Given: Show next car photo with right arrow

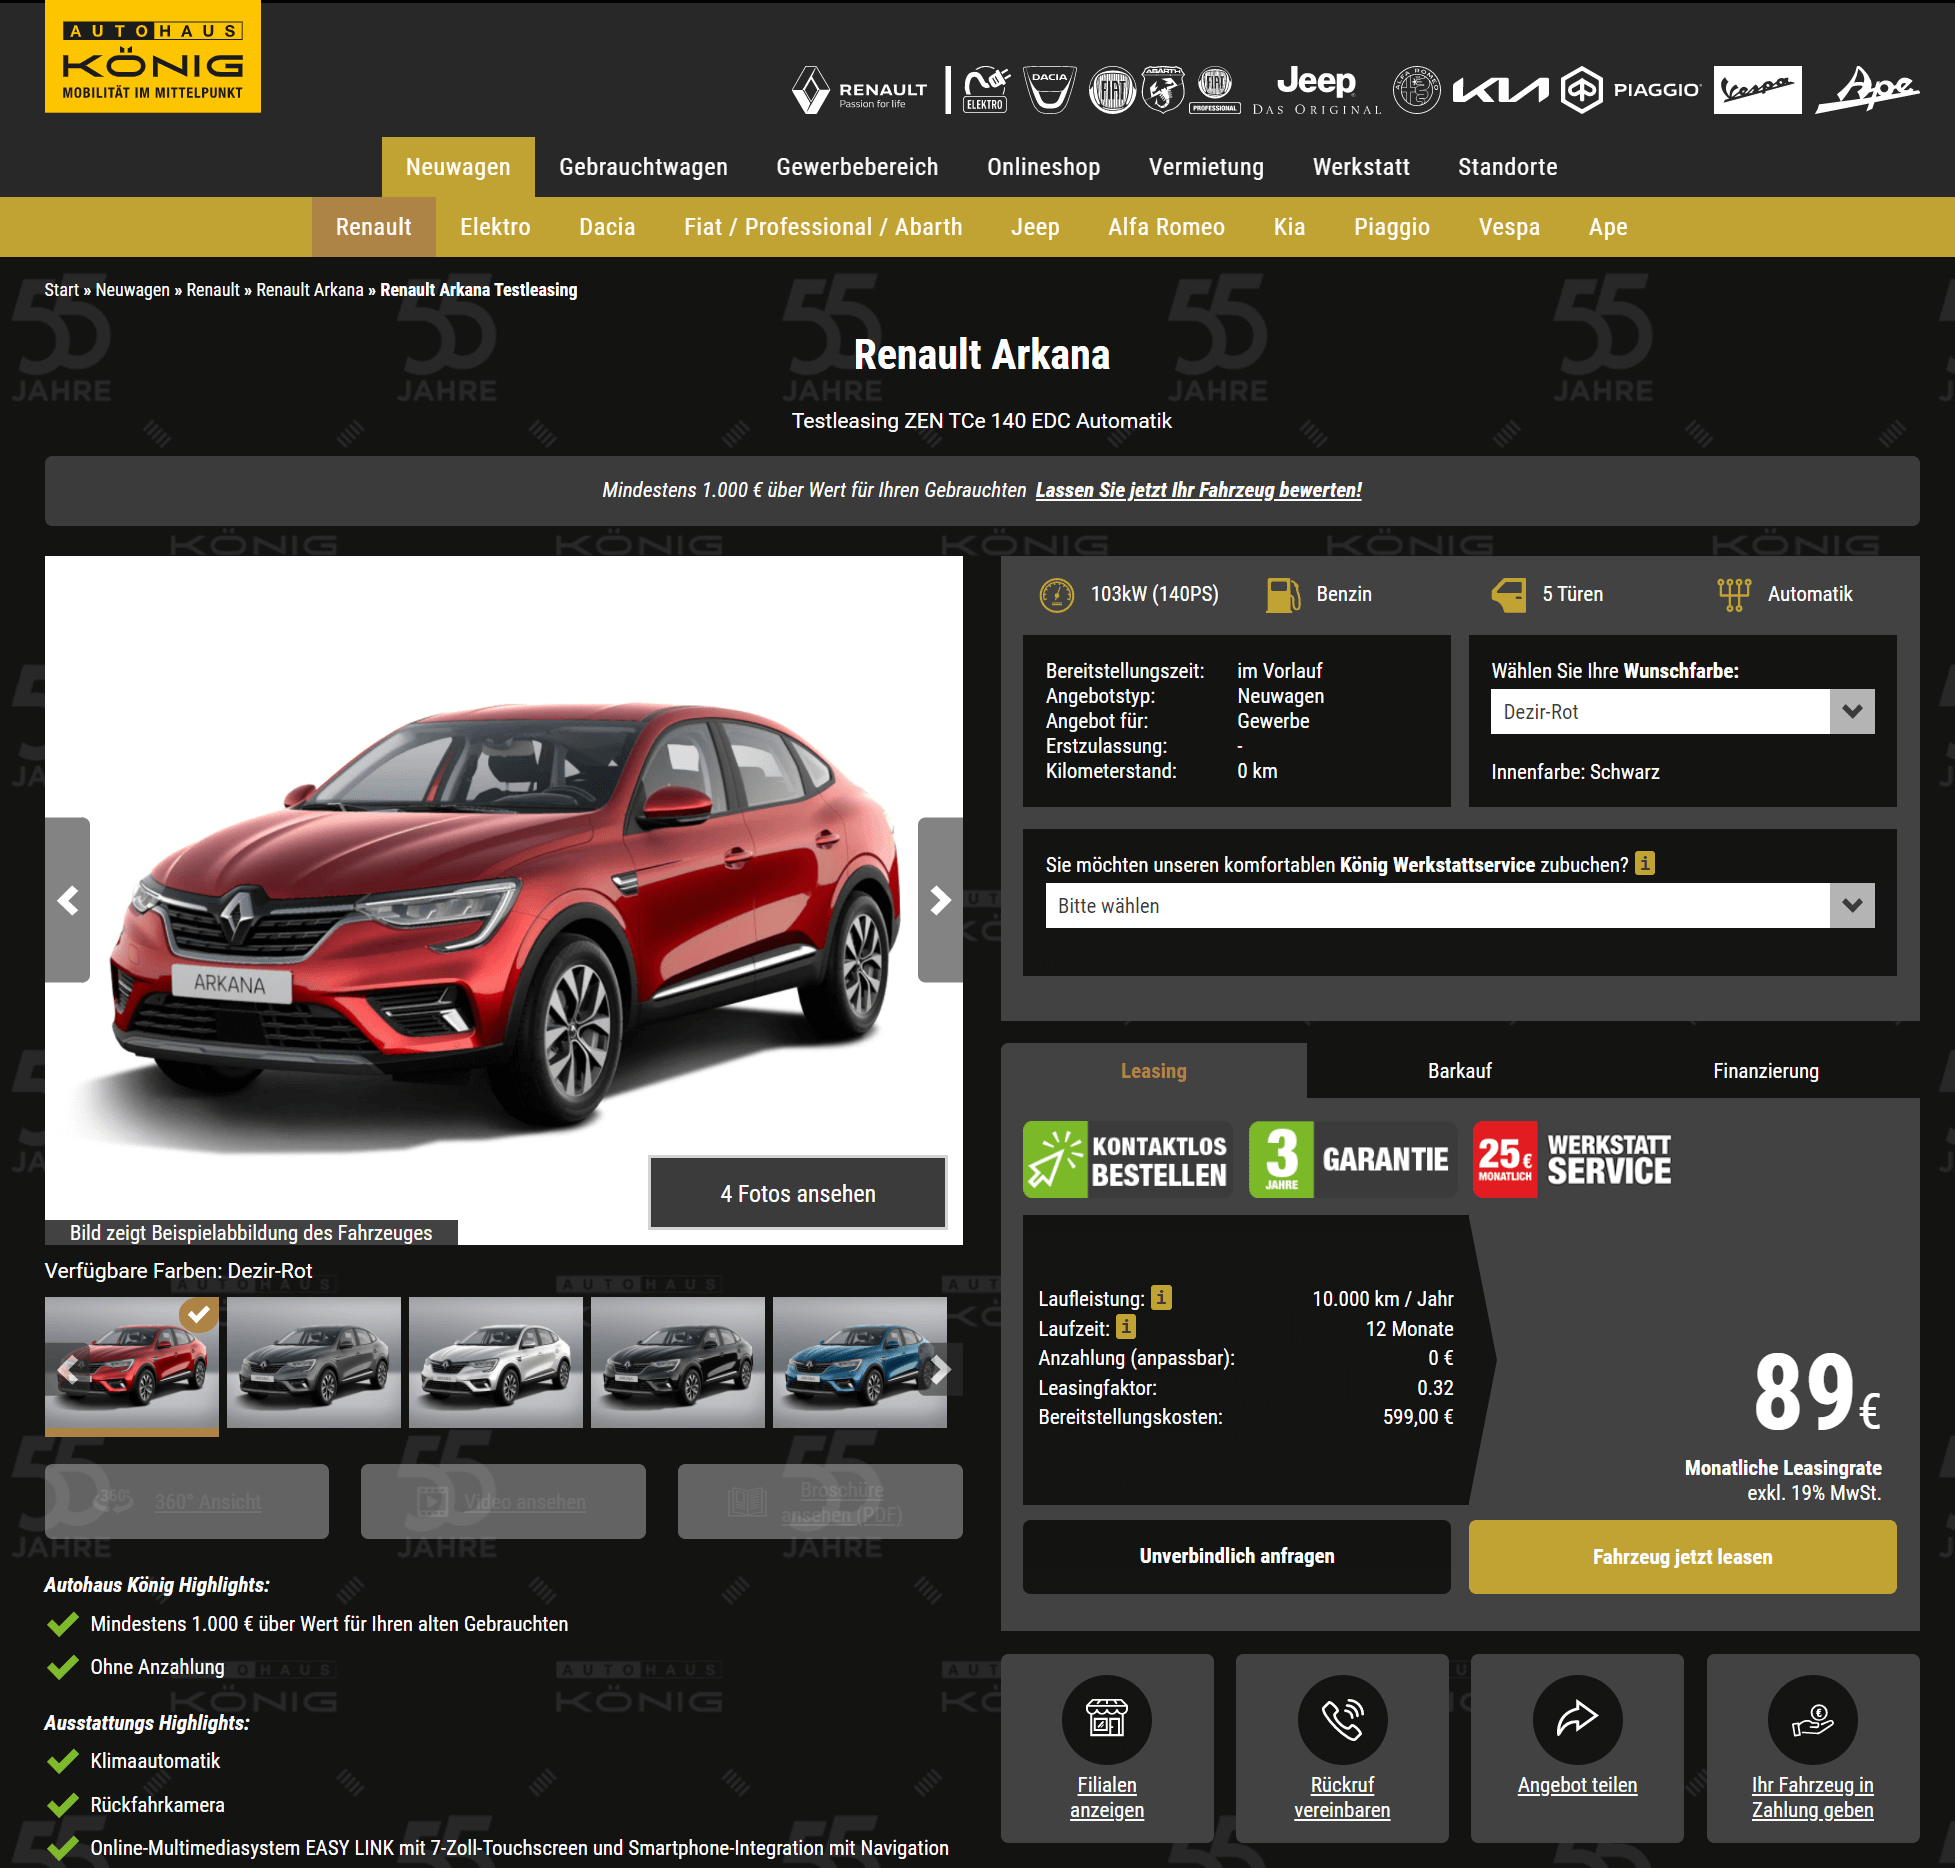Looking at the screenshot, I should (x=940, y=900).
